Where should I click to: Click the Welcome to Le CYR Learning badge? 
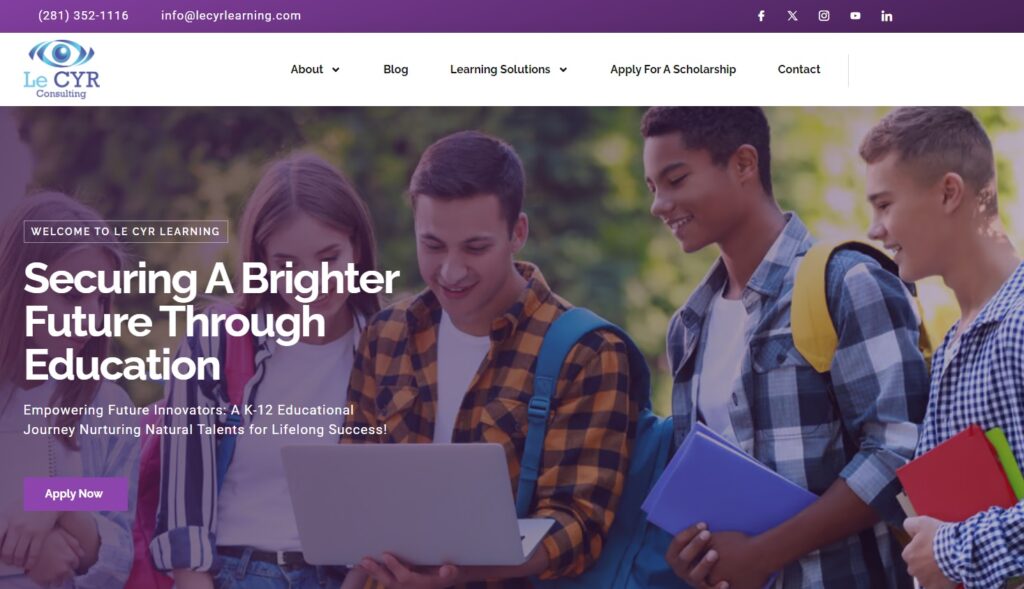click(x=126, y=231)
